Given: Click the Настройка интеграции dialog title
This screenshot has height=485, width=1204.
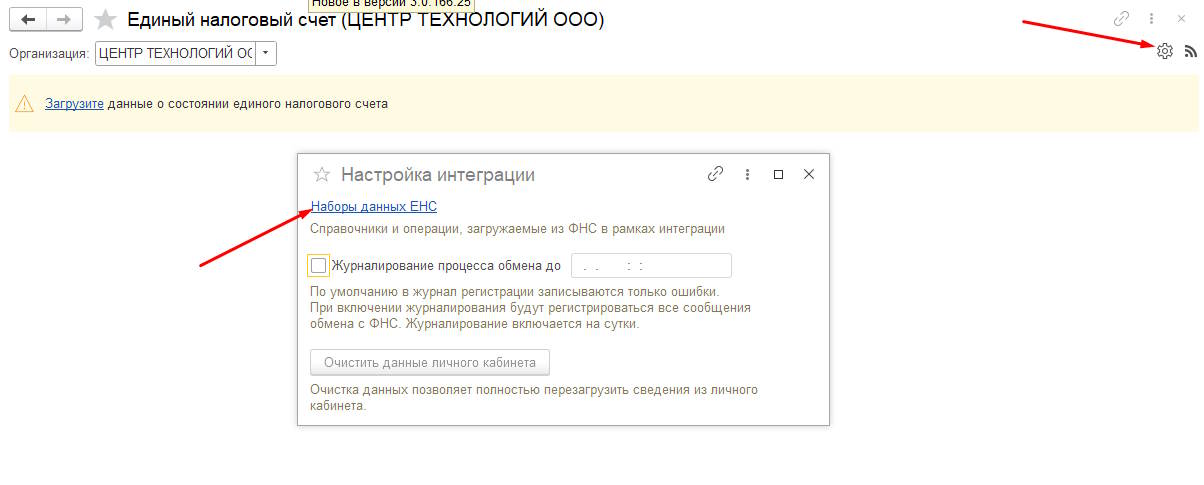Looking at the screenshot, I should 438,174.
